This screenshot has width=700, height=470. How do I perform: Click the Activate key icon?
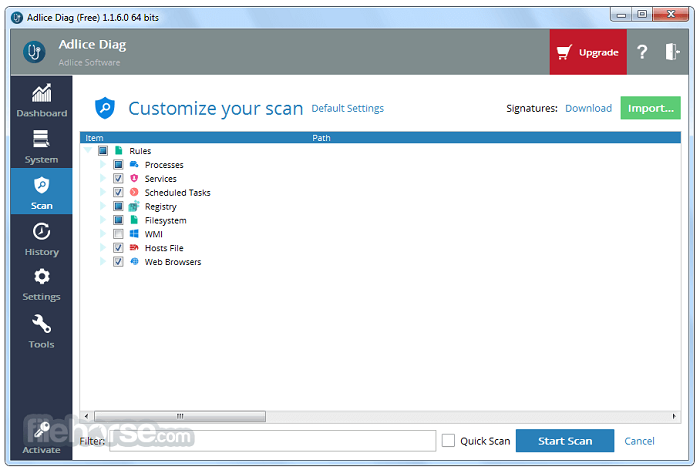(x=41, y=437)
